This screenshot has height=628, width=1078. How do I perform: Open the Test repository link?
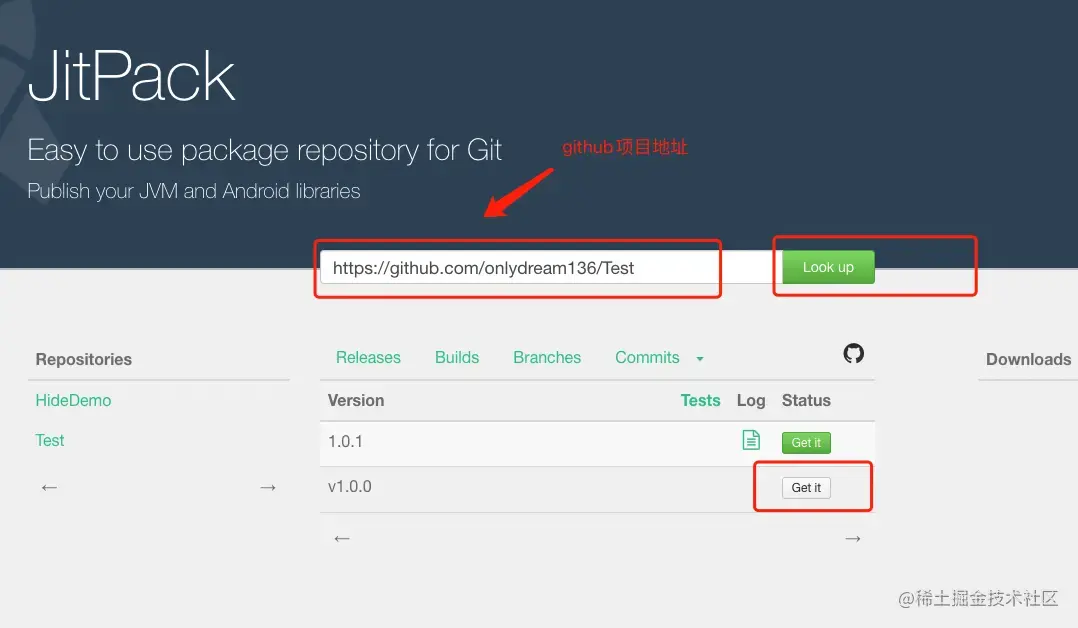point(50,440)
